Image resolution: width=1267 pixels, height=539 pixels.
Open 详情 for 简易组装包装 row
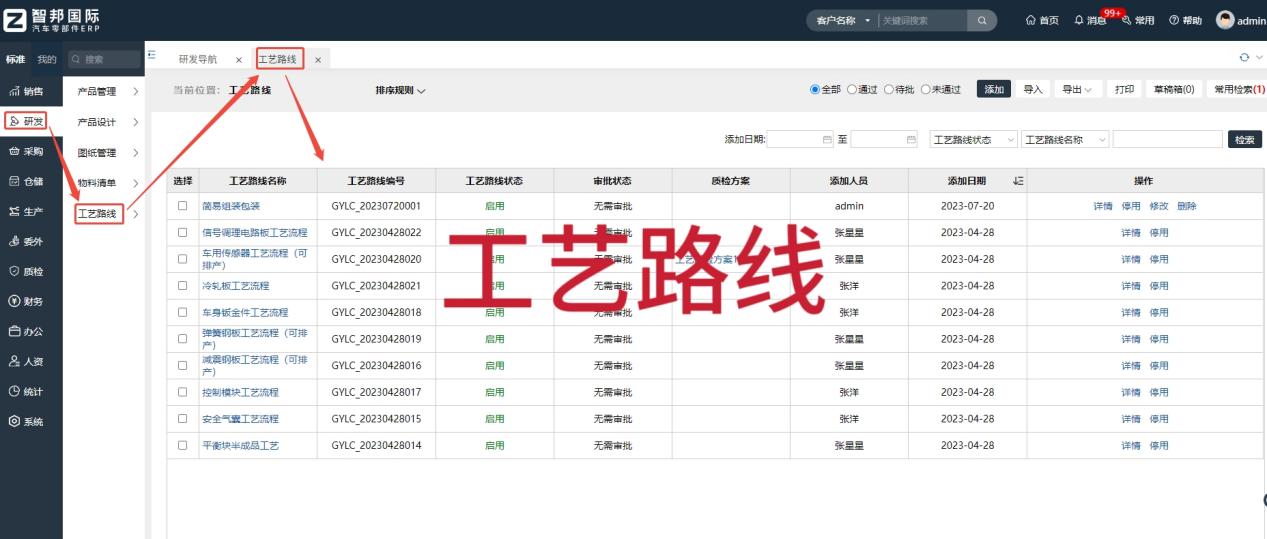pos(1103,206)
